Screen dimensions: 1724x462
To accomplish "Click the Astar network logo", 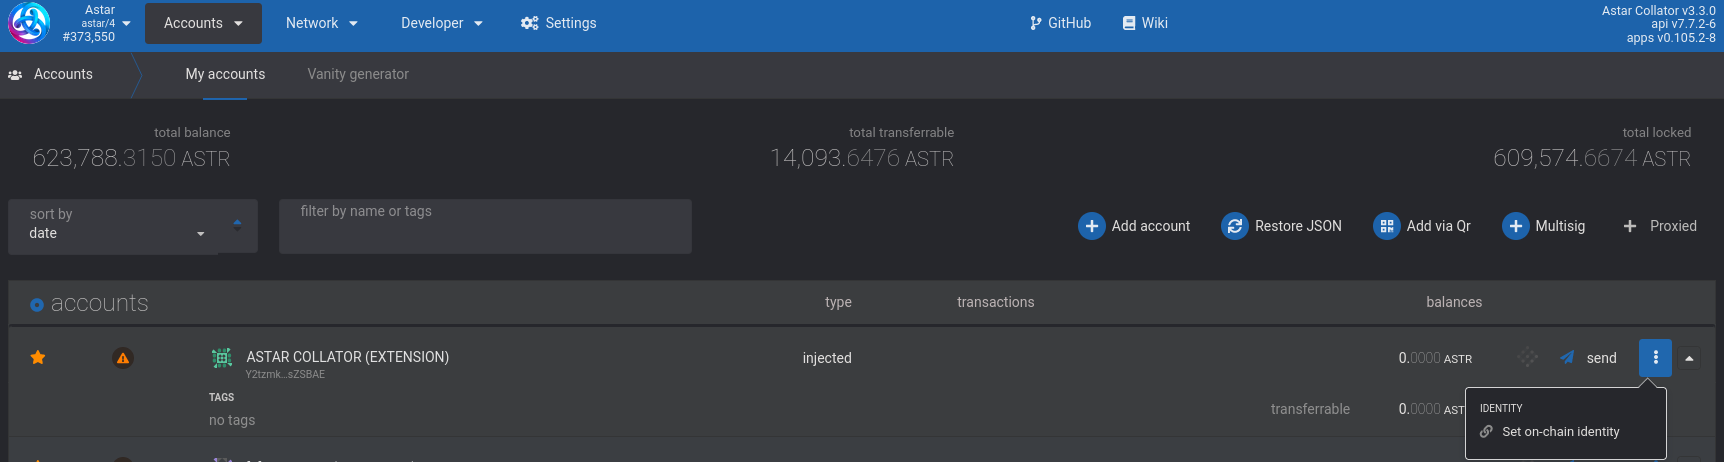I will click(29, 23).
